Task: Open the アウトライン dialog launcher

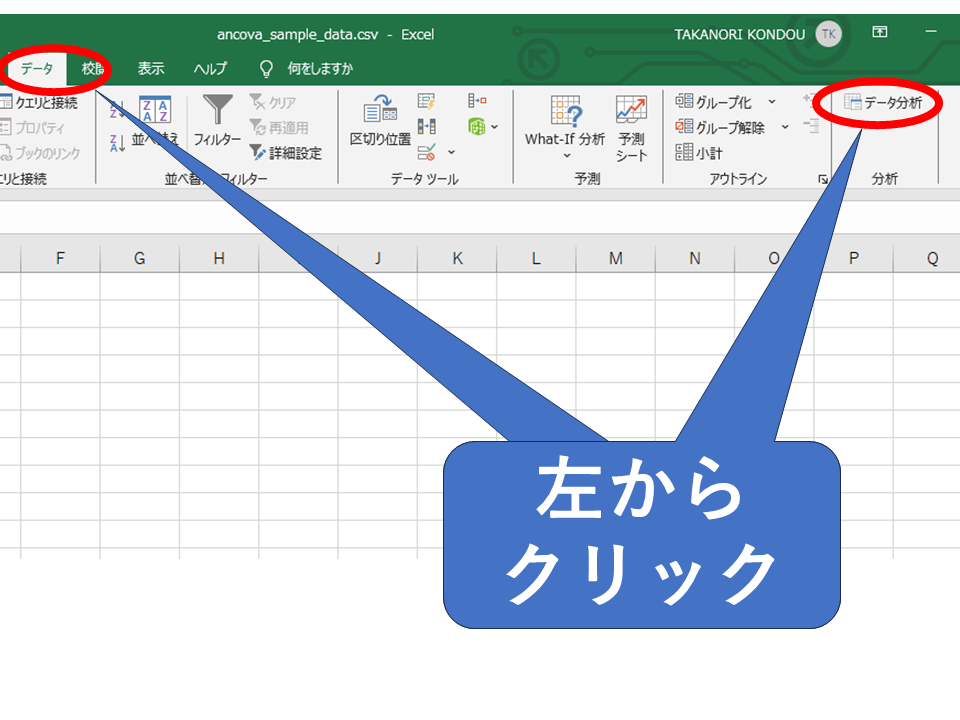Action: 822,179
